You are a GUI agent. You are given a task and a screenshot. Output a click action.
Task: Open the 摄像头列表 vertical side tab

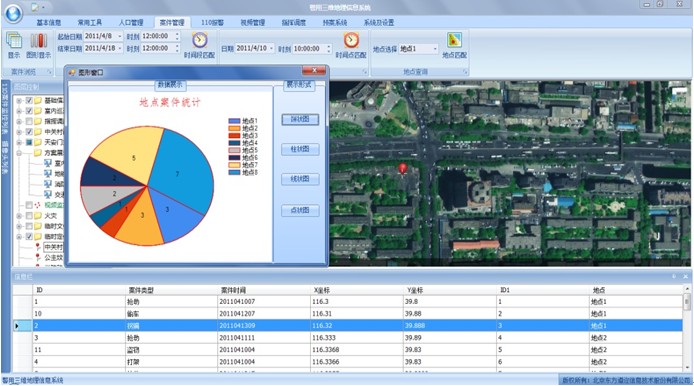point(5,158)
